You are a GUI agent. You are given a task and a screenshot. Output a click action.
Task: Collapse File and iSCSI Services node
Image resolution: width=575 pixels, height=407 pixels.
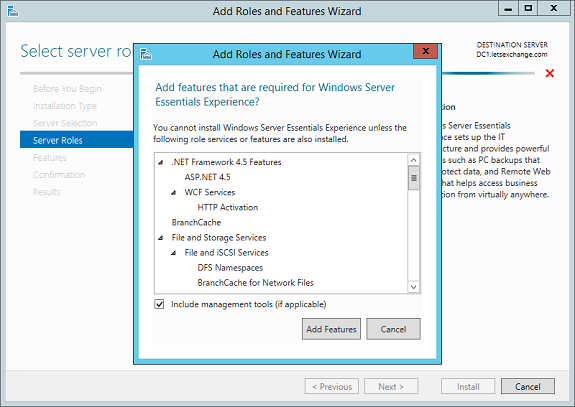click(174, 253)
